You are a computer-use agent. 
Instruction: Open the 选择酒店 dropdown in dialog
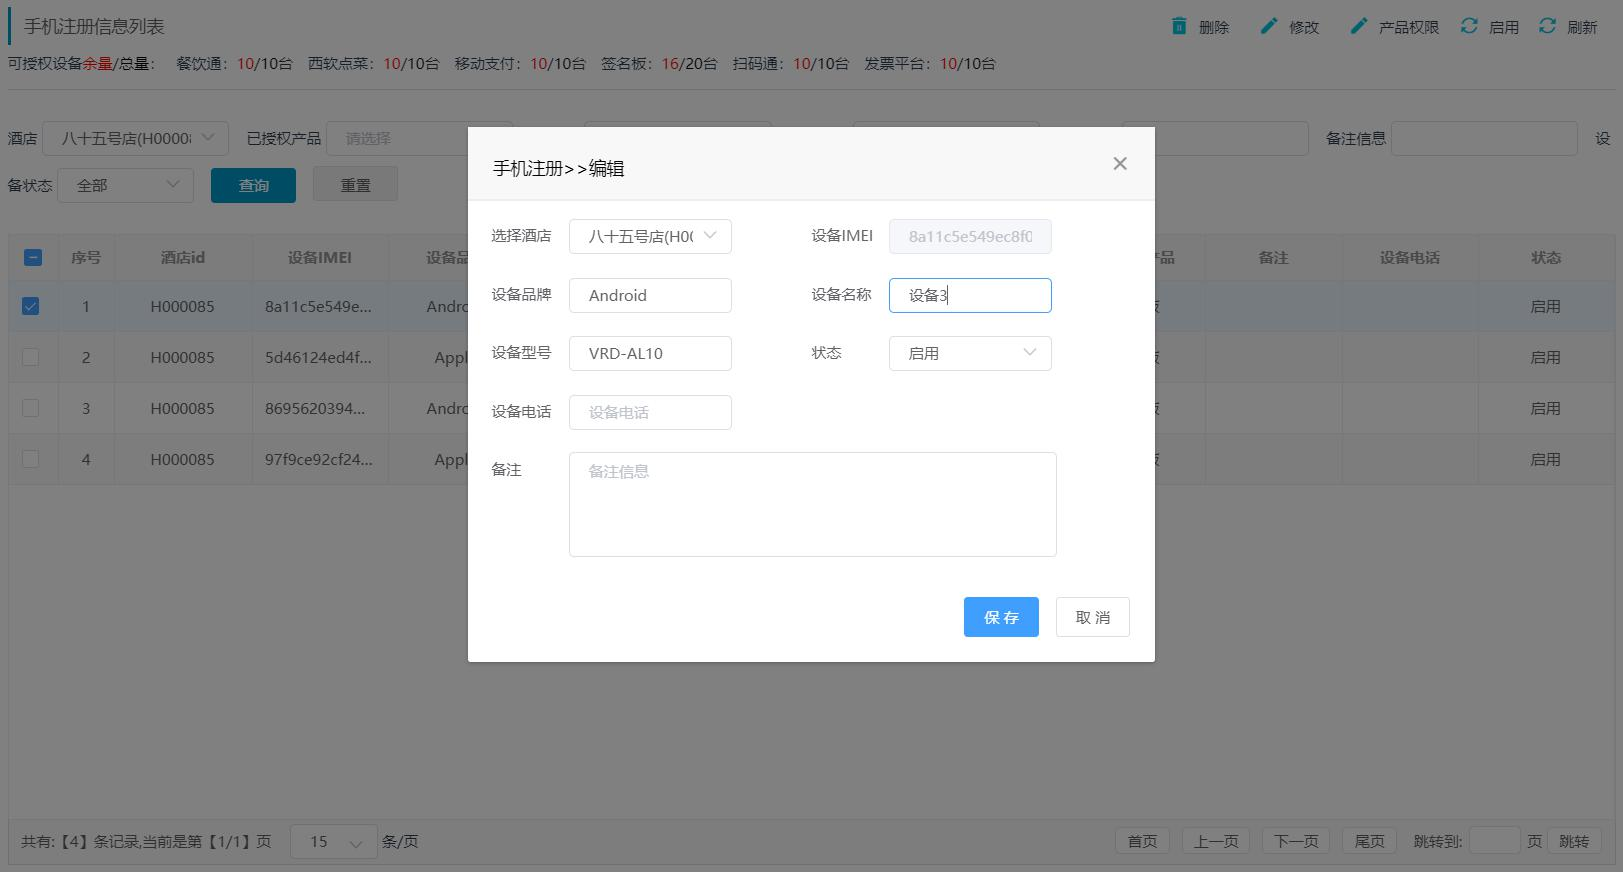pyautogui.click(x=650, y=237)
